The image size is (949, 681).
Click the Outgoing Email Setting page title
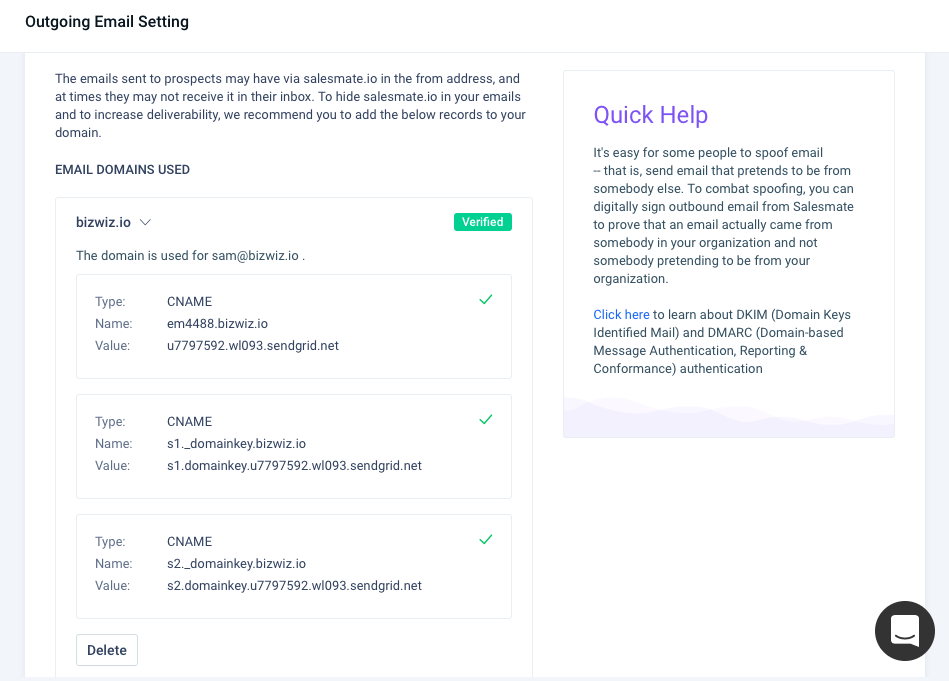tap(107, 22)
